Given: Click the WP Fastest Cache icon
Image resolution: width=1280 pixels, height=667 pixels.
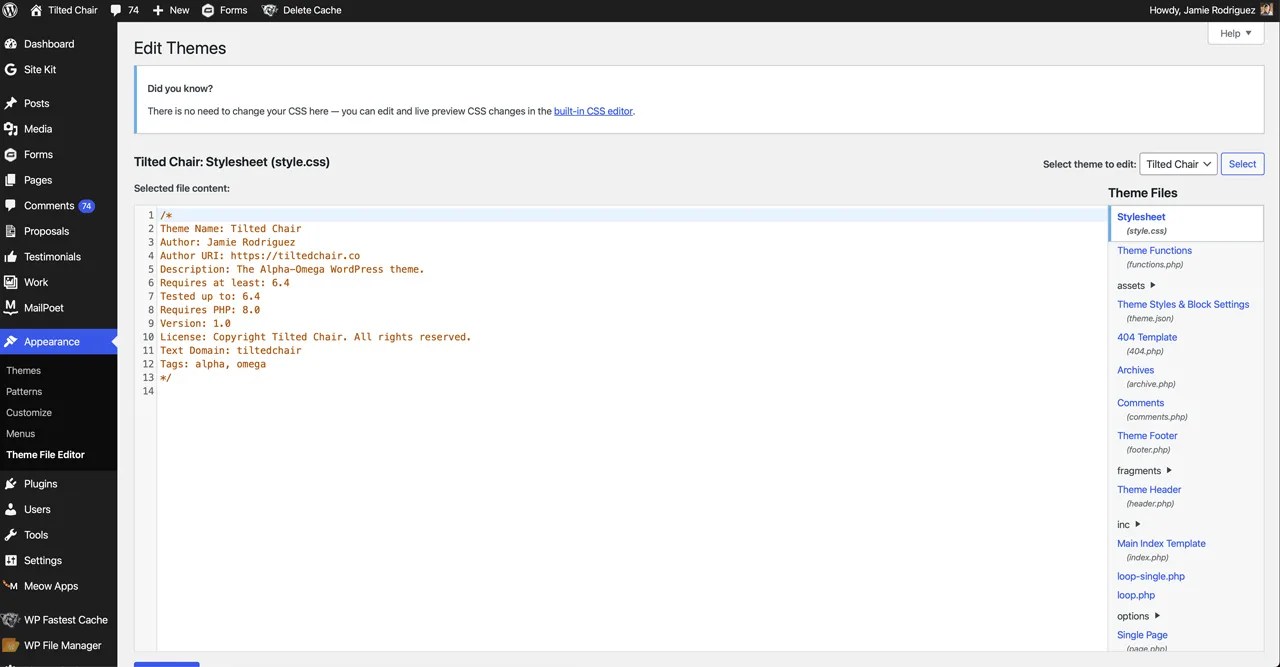Looking at the screenshot, I should tap(11, 620).
